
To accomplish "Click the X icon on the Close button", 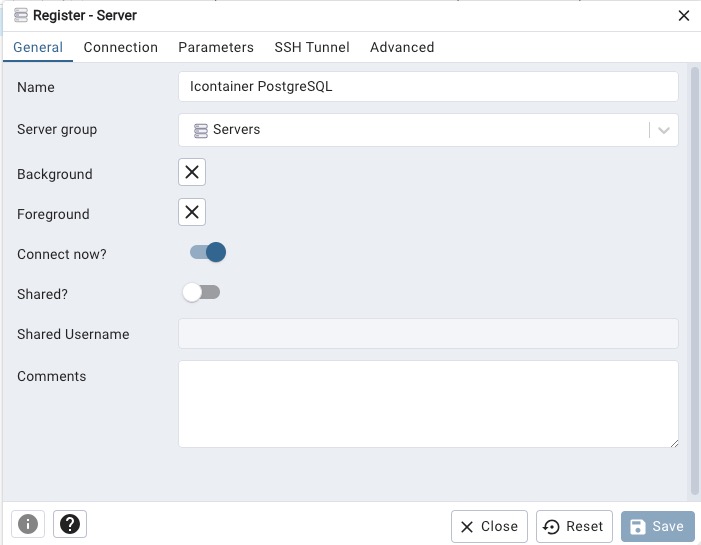I will tap(467, 527).
